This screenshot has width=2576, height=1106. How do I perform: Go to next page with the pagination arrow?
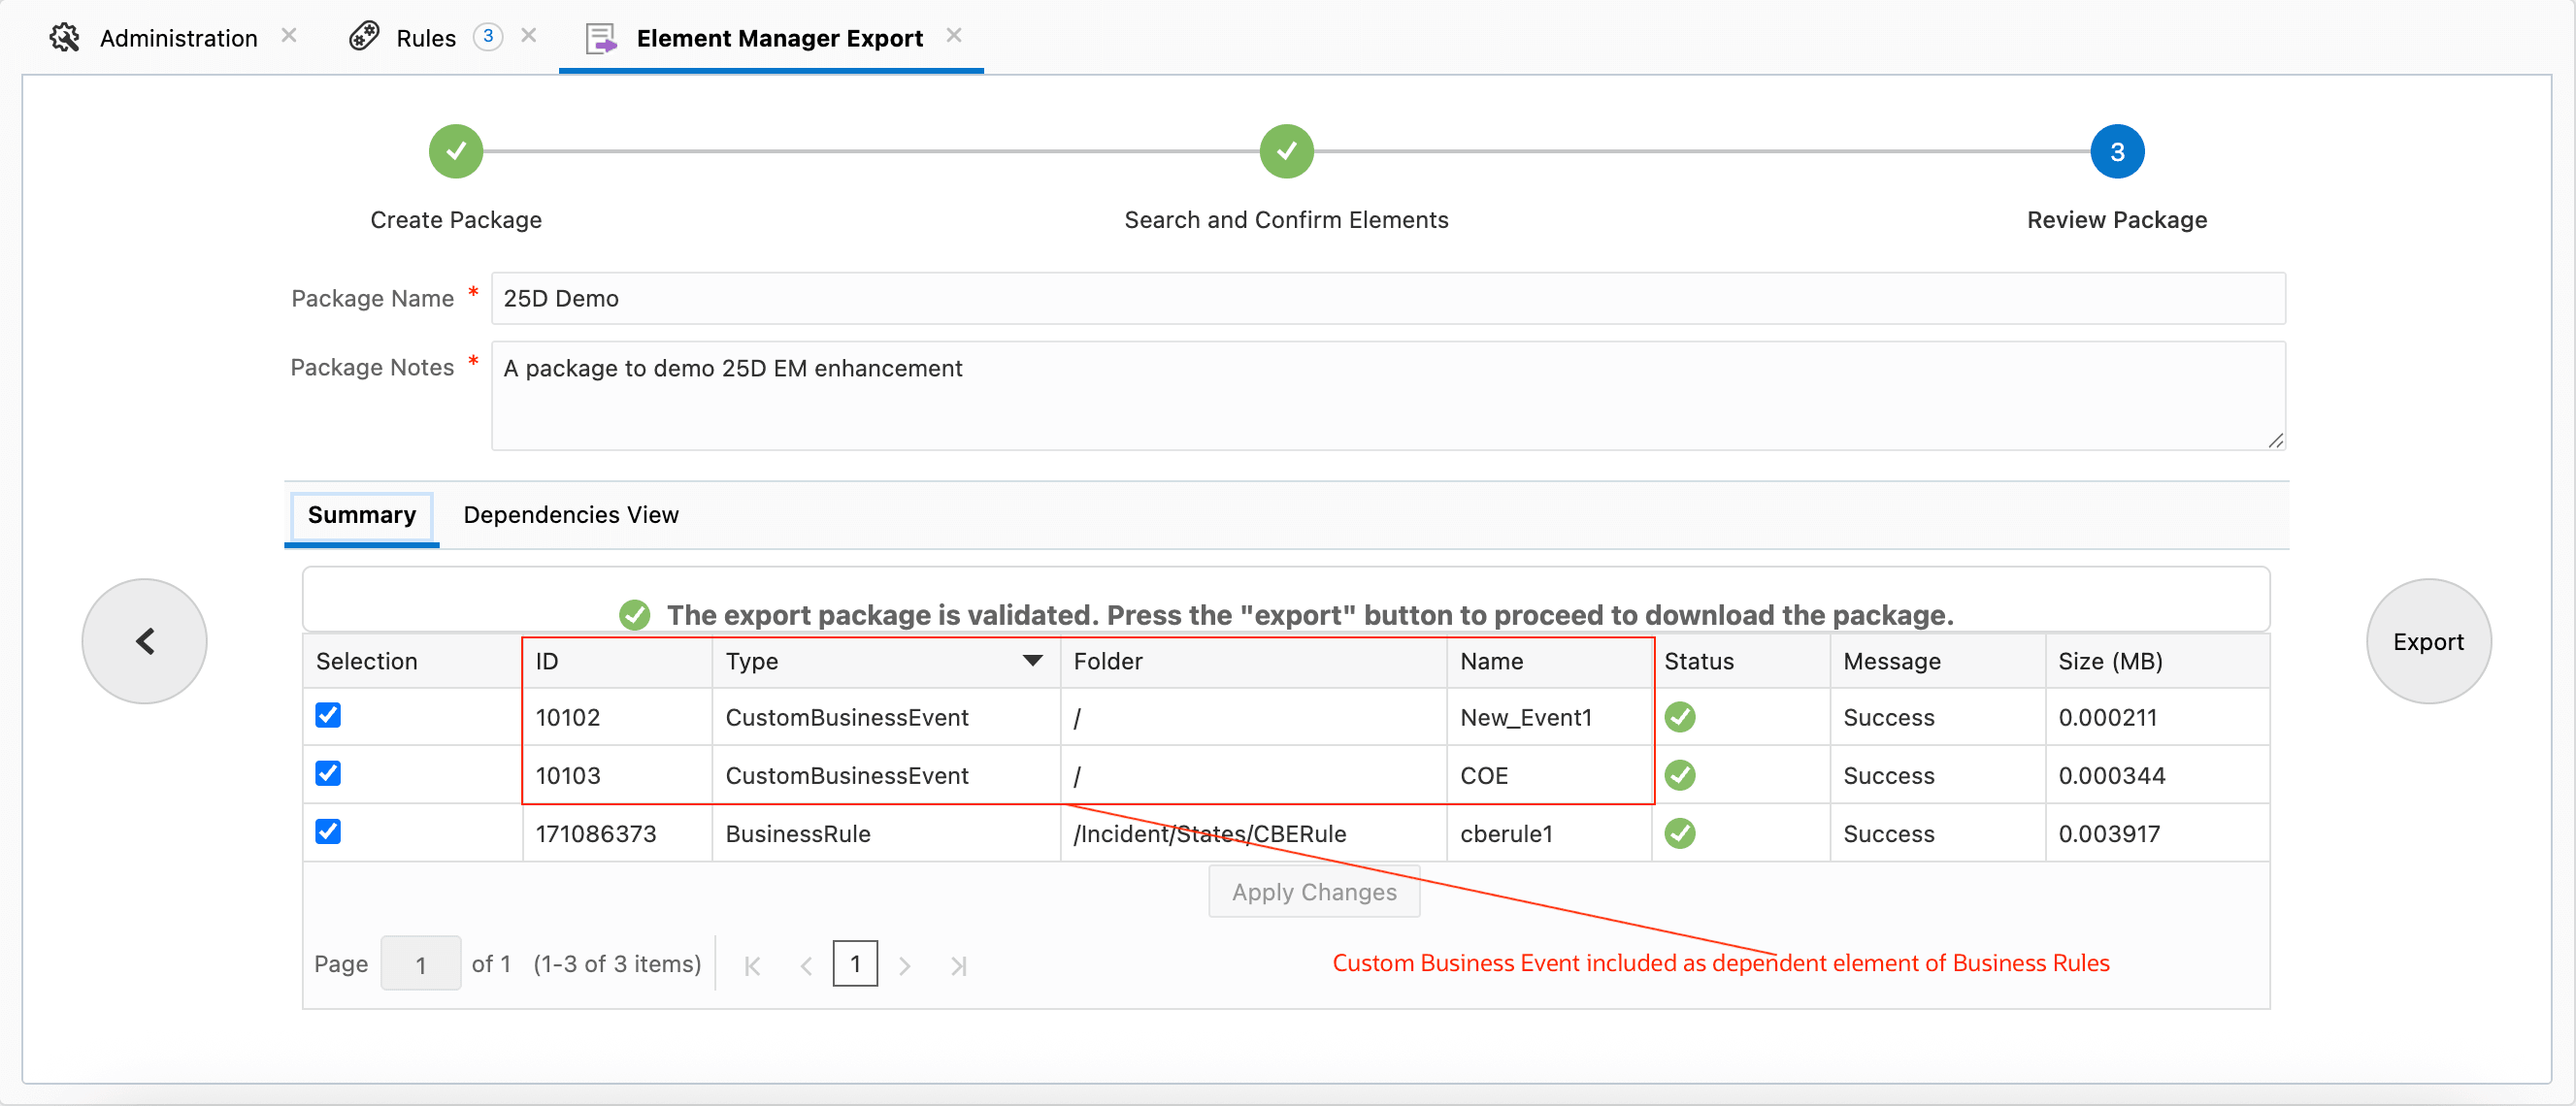tap(904, 966)
